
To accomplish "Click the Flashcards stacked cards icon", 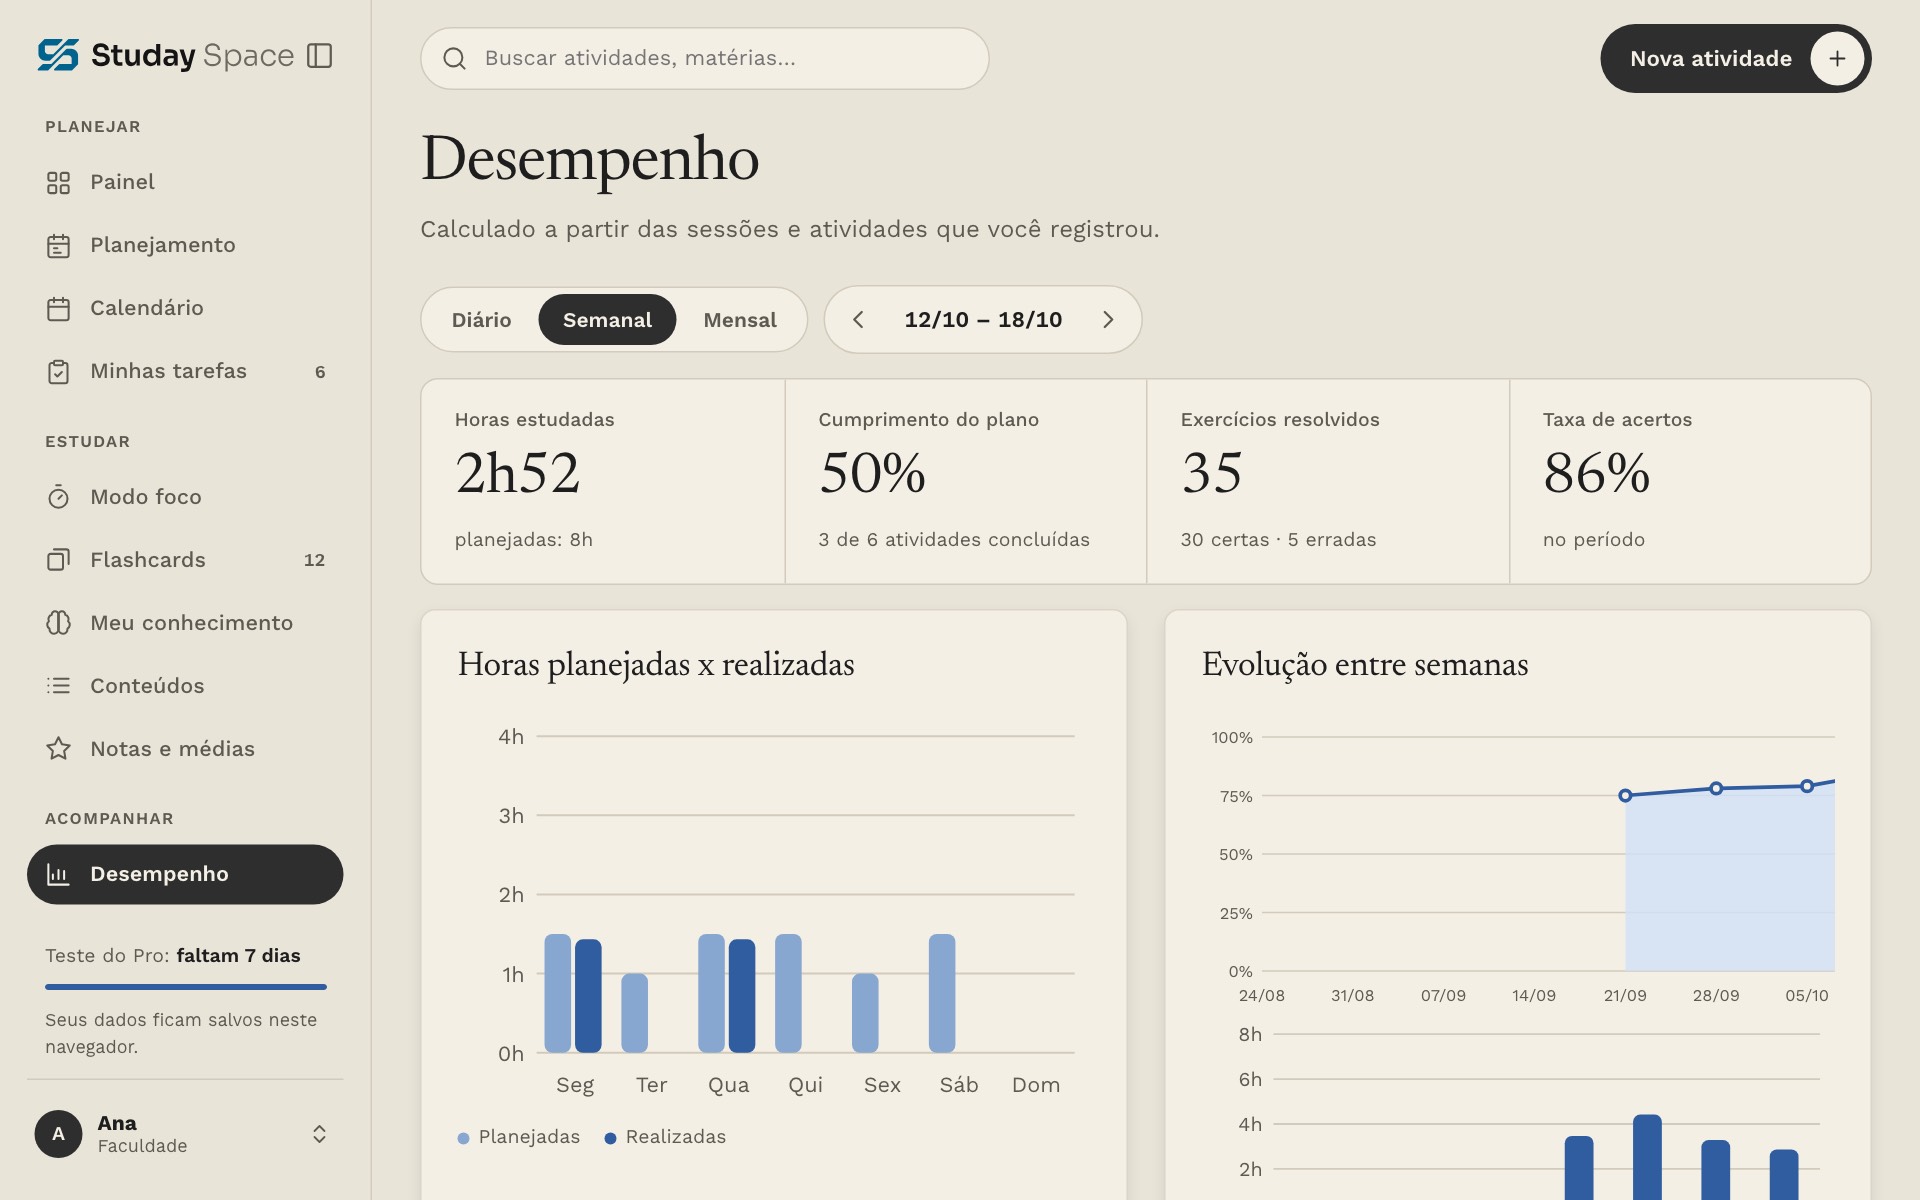I will click(x=58, y=560).
